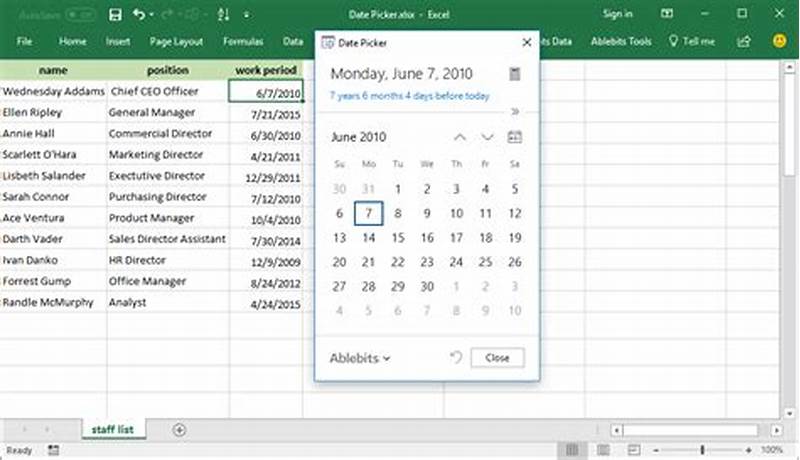The width and height of the screenshot is (800, 460).
Task: Click the June 2010 month header
Action: click(359, 137)
